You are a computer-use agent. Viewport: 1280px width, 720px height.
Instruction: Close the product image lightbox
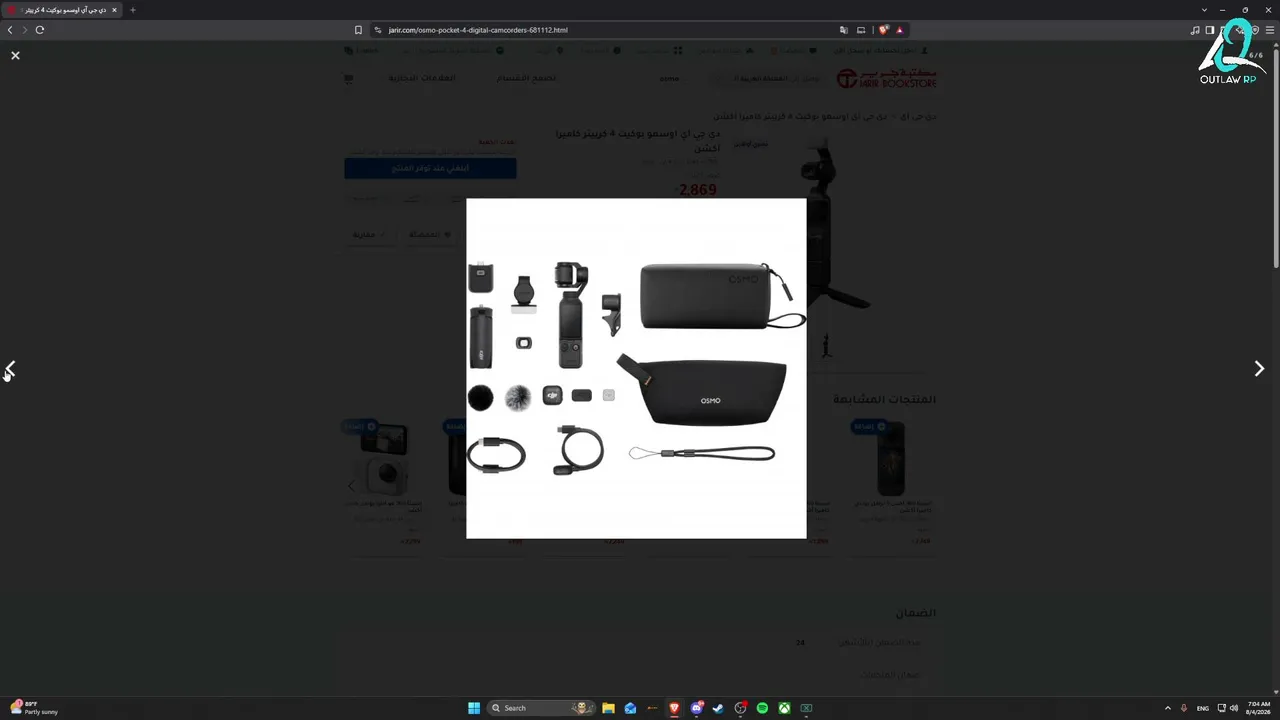pos(15,55)
